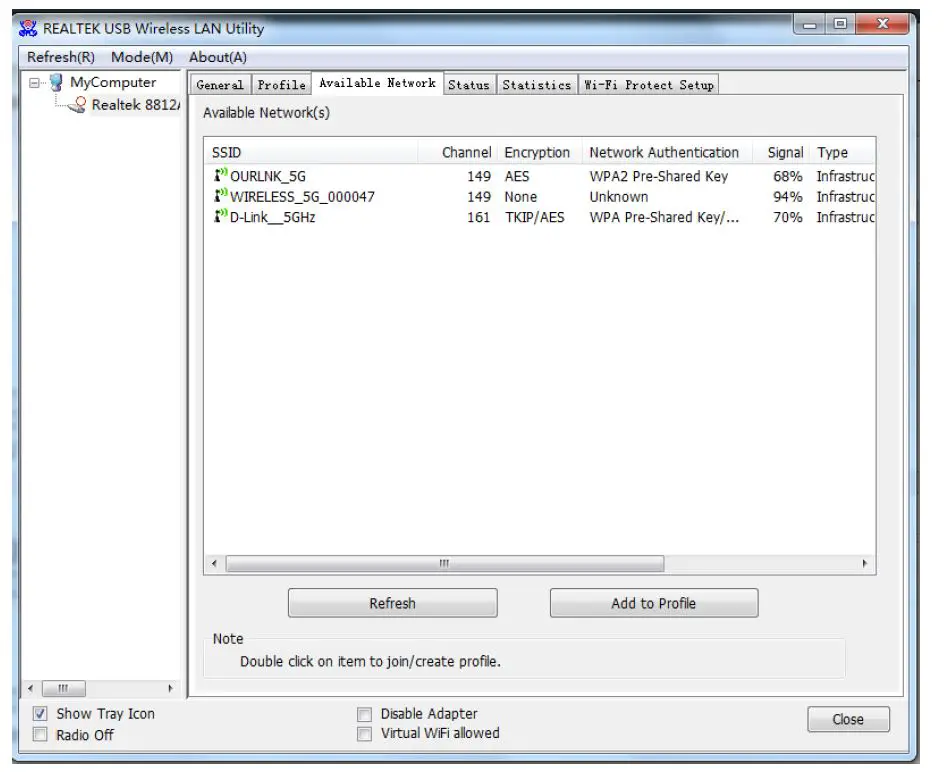Click the Profile tab icon area
This screenshot has width=944, height=774.
click(281, 85)
